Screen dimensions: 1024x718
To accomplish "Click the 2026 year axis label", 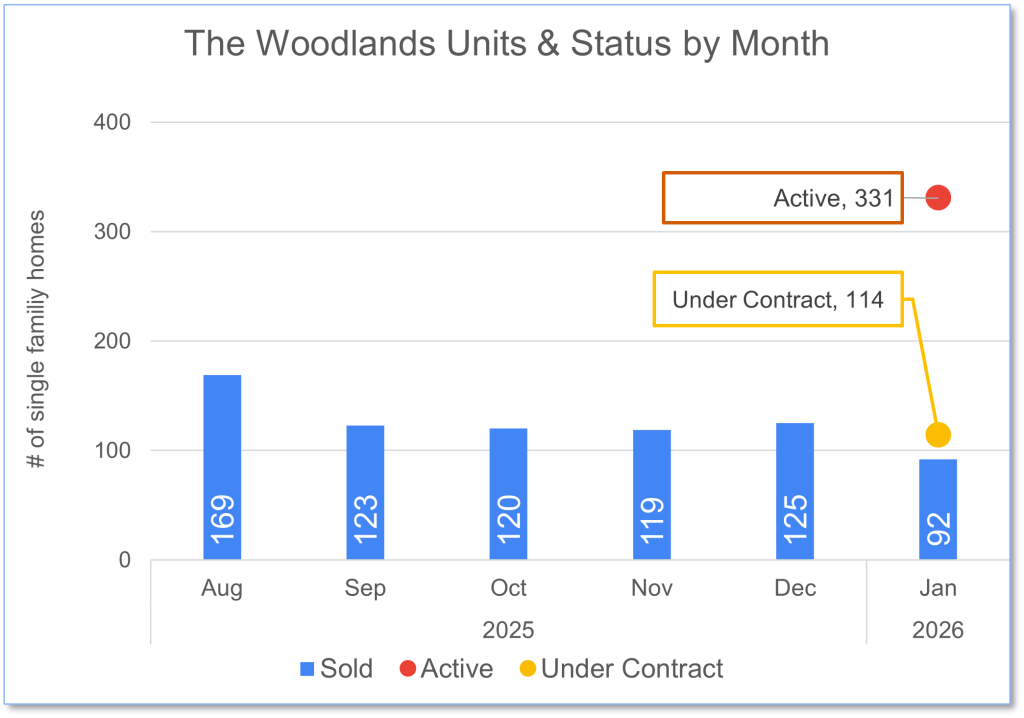I will coord(938,631).
